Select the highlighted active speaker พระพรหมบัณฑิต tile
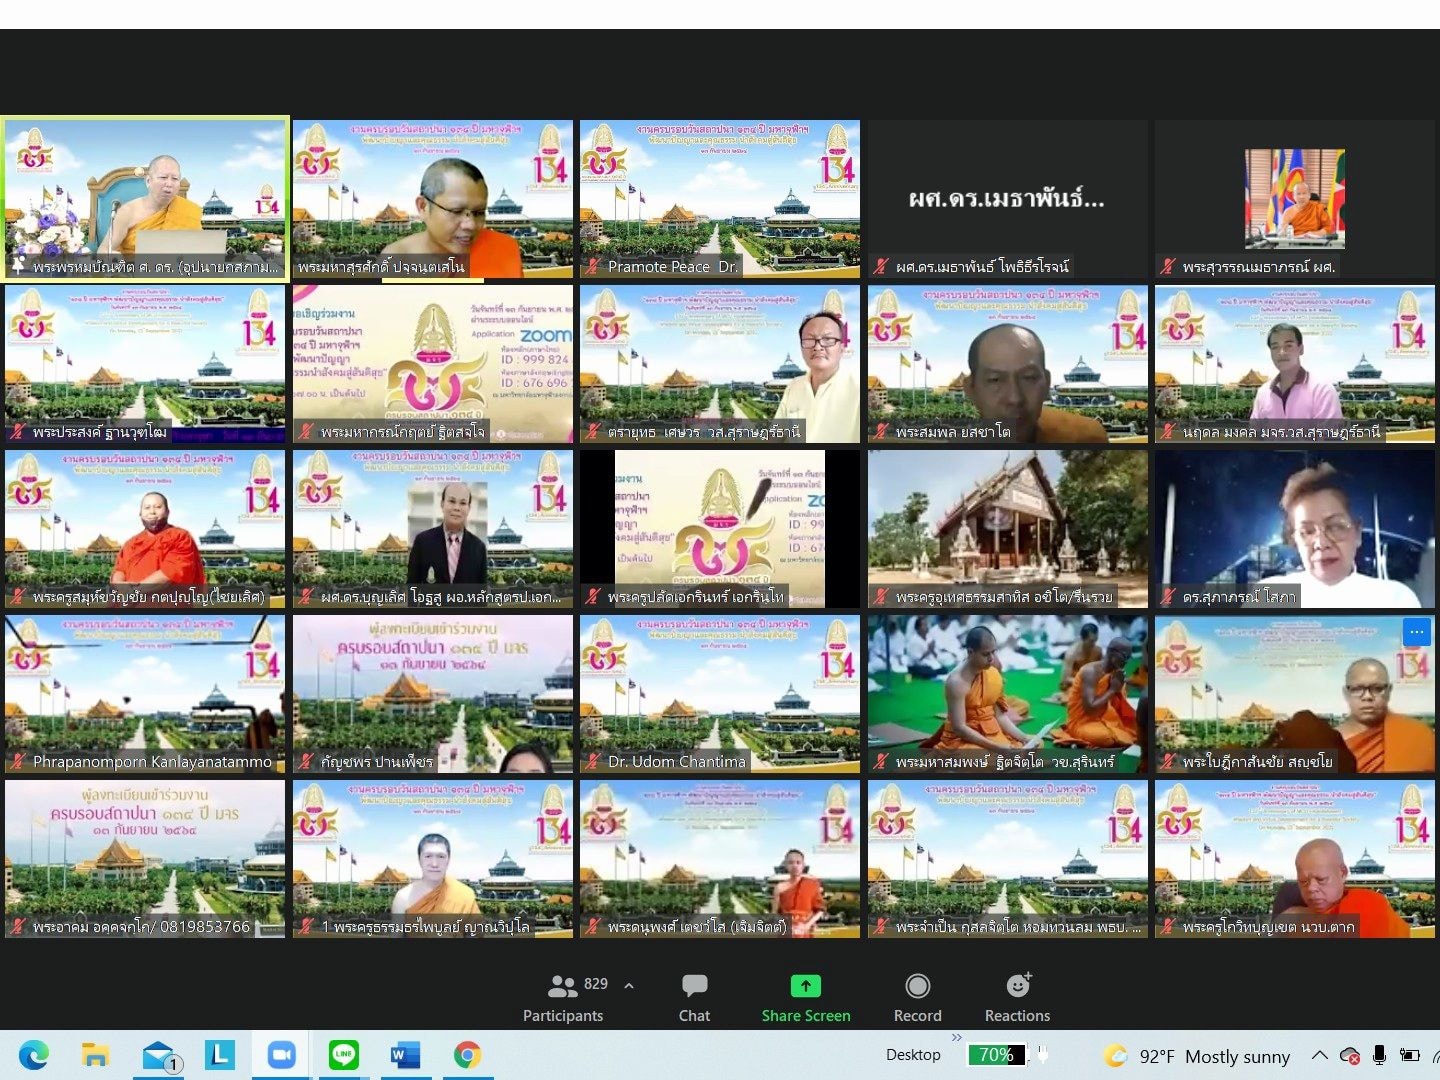This screenshot has width=1440, height=1080. (145, 199)
